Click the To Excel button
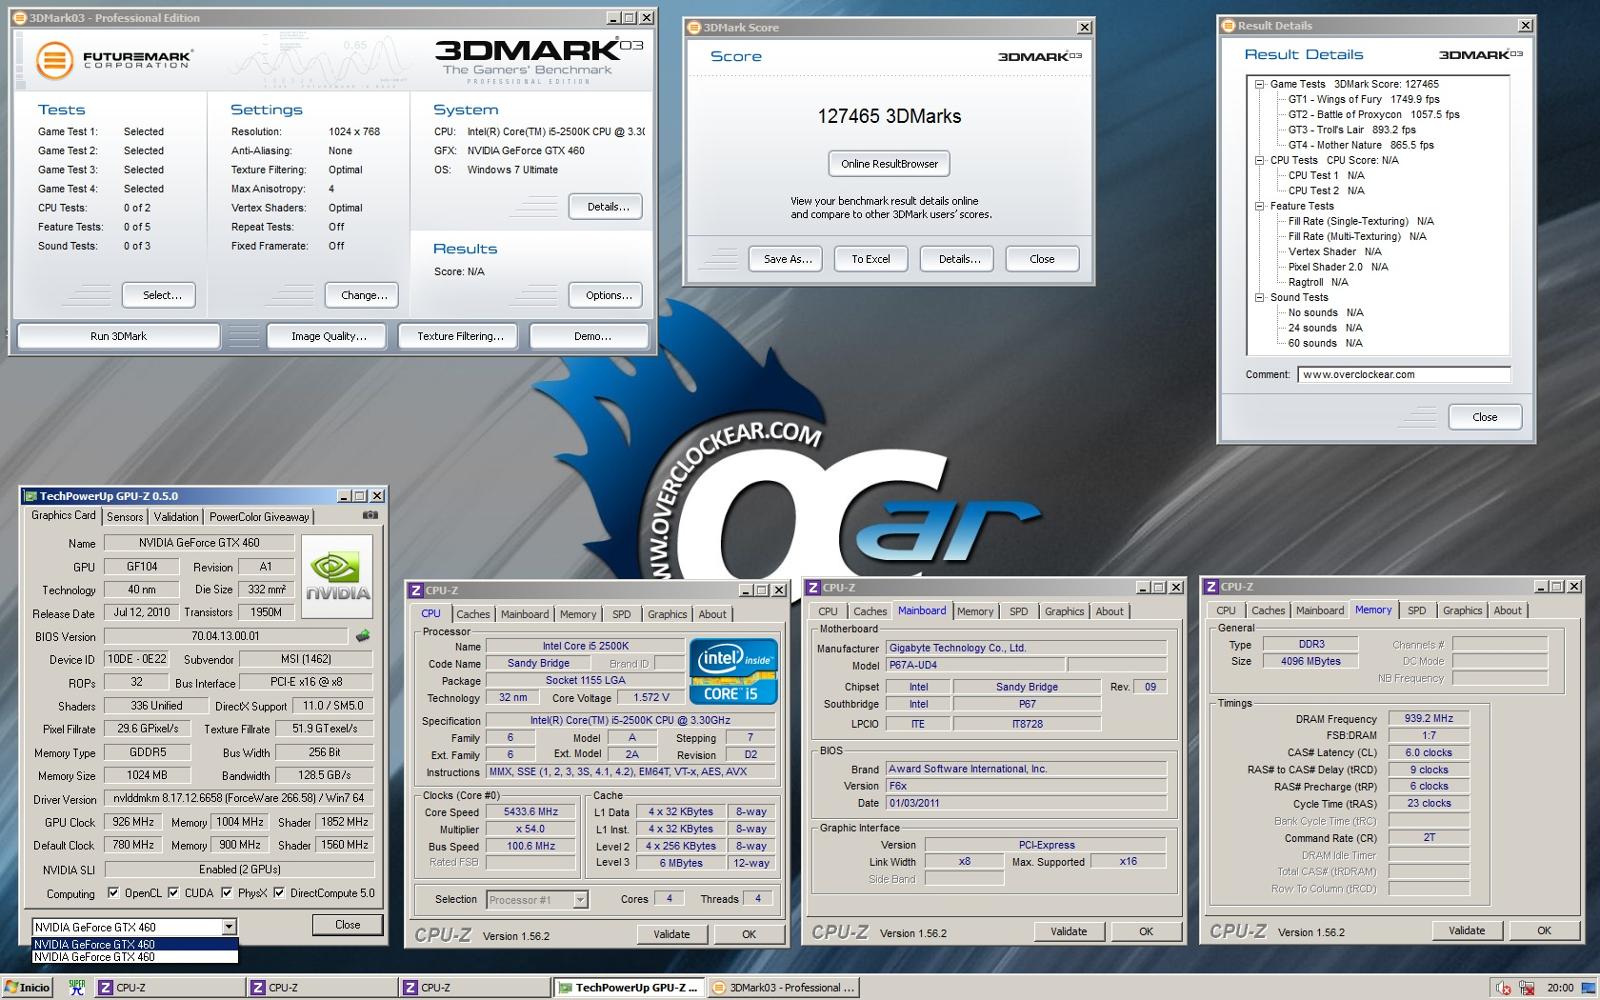 pos(870,259)
